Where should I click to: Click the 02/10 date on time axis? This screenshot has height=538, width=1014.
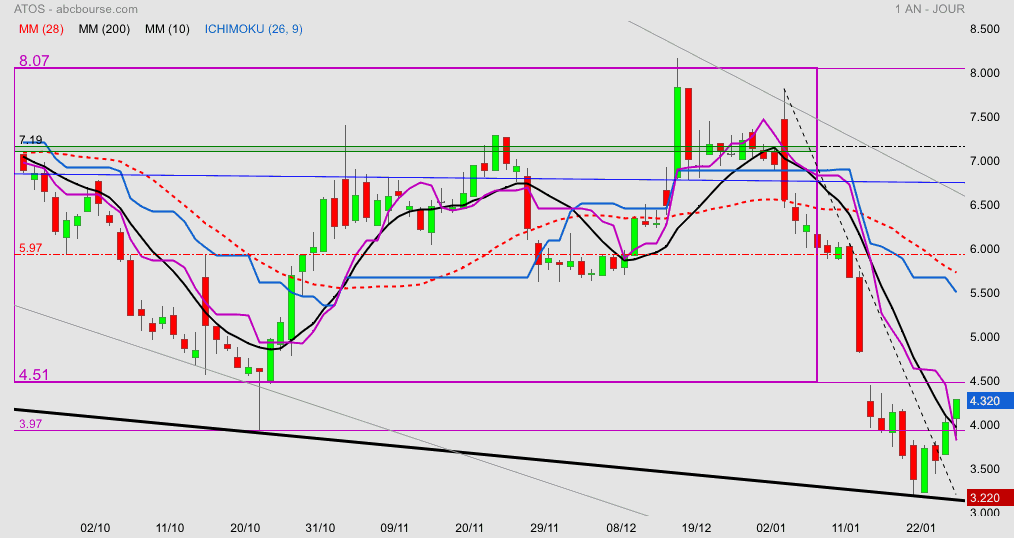95,528
